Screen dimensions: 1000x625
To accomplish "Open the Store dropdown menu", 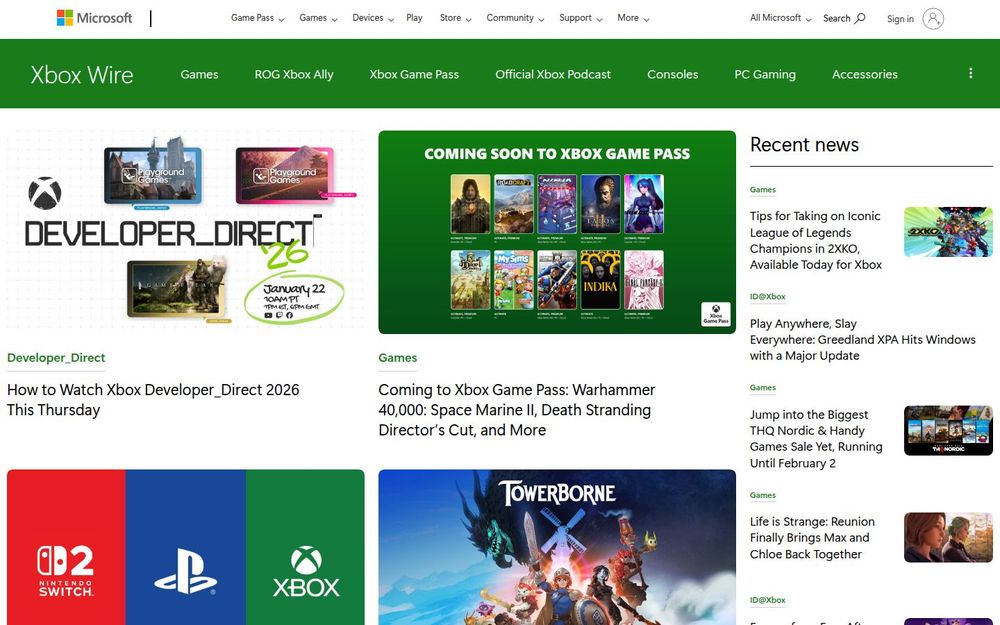I will (x=455, y=18).
